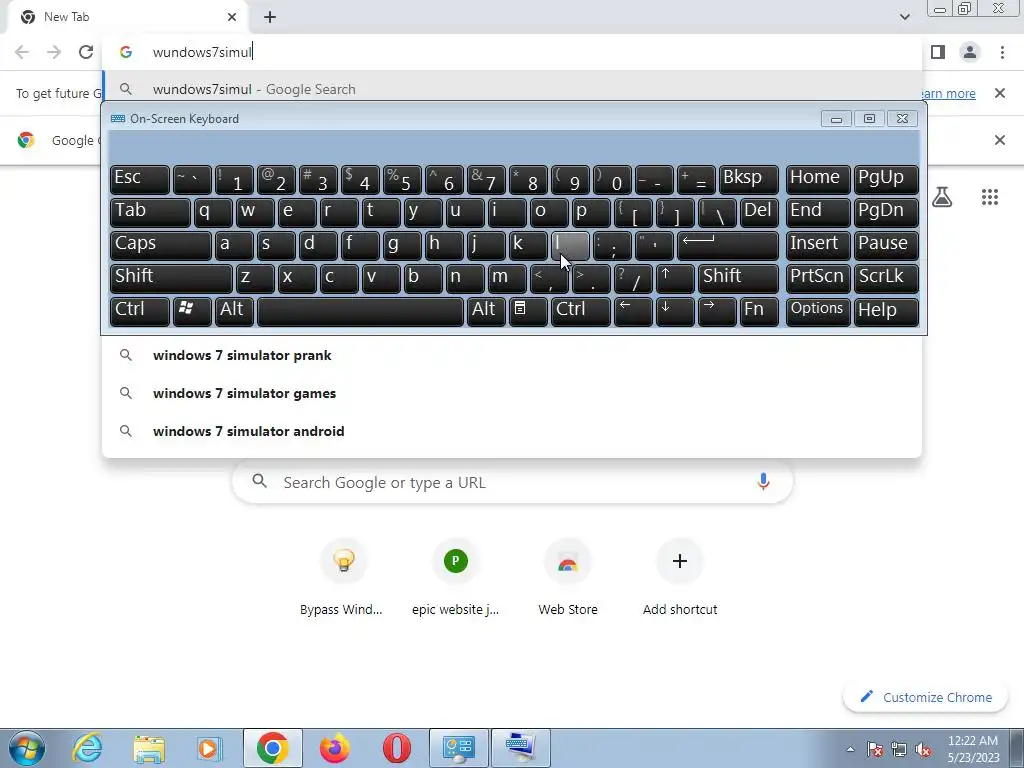Tap PrtScn key on On-Screen Keyboard
The width and height of the screenshot is (1024, 768).
point(818,278)
